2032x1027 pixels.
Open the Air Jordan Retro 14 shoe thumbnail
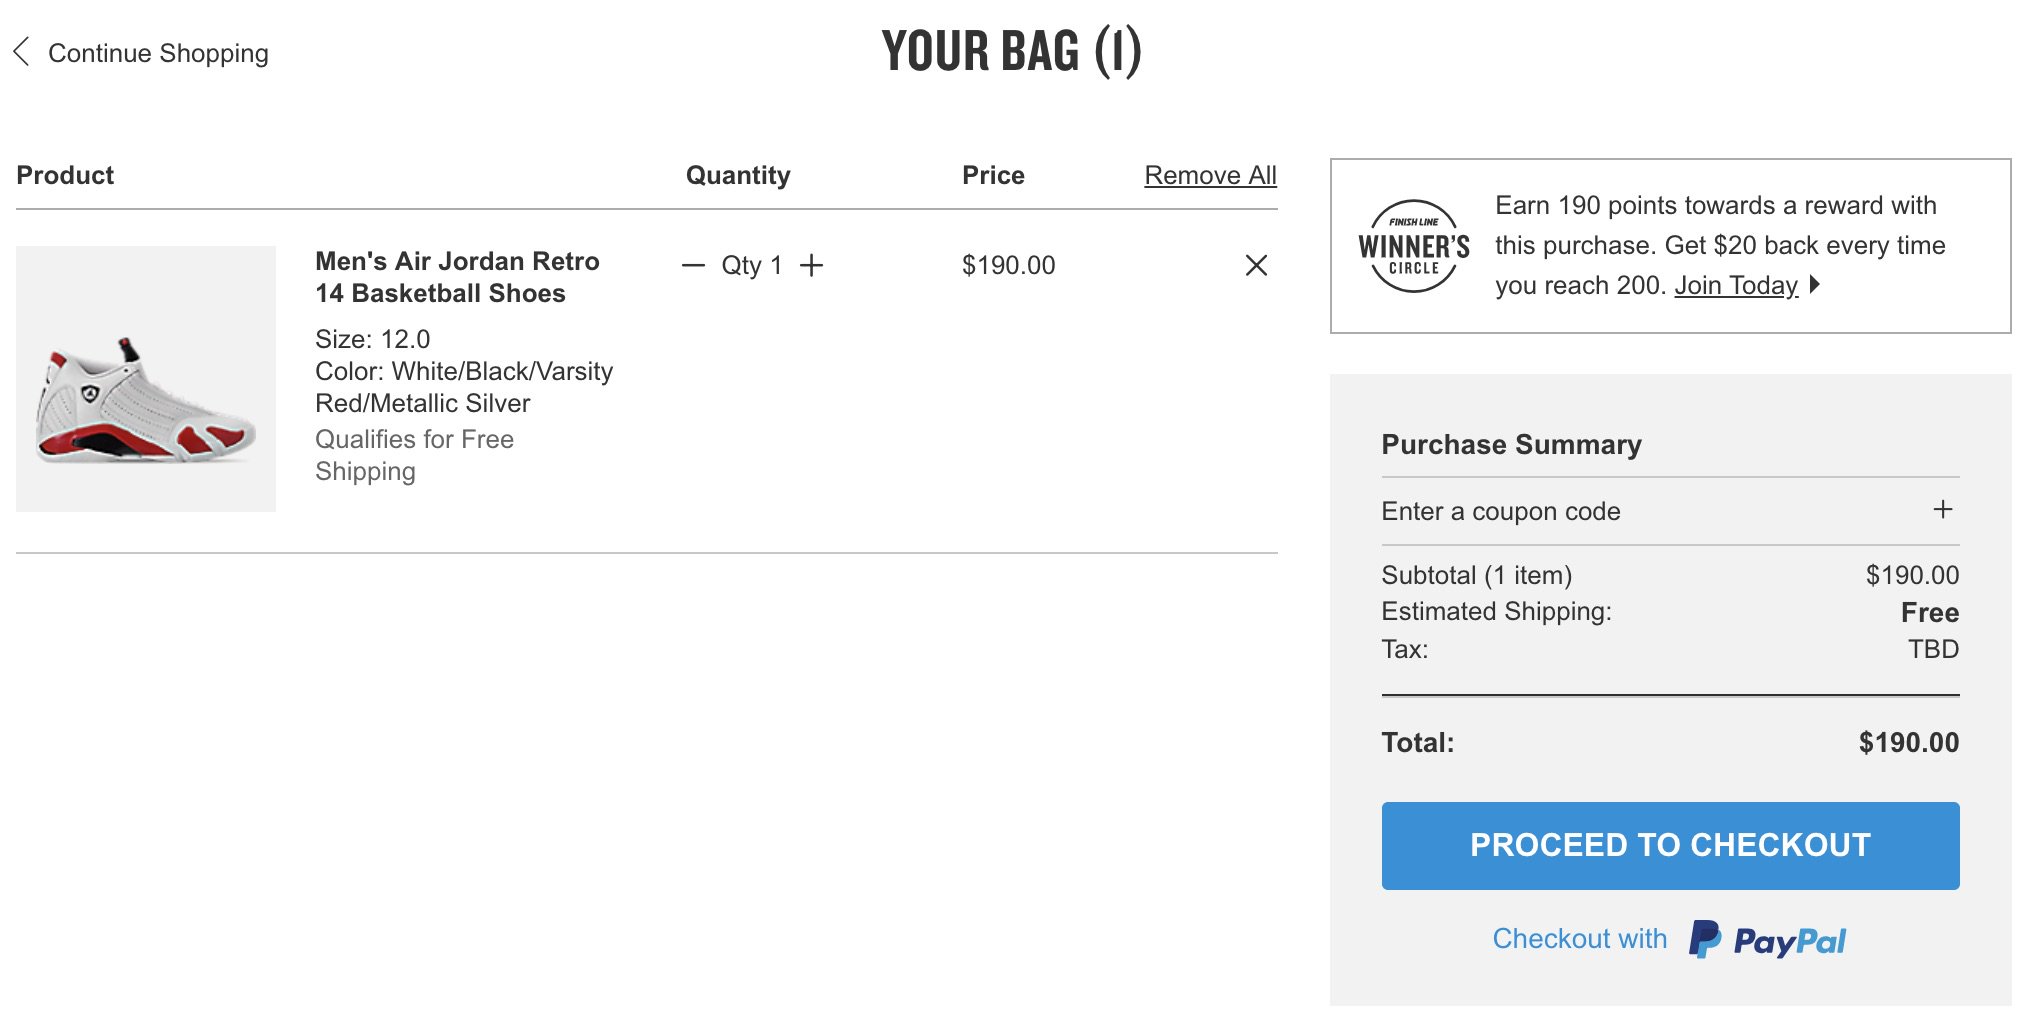pos(146,379)
